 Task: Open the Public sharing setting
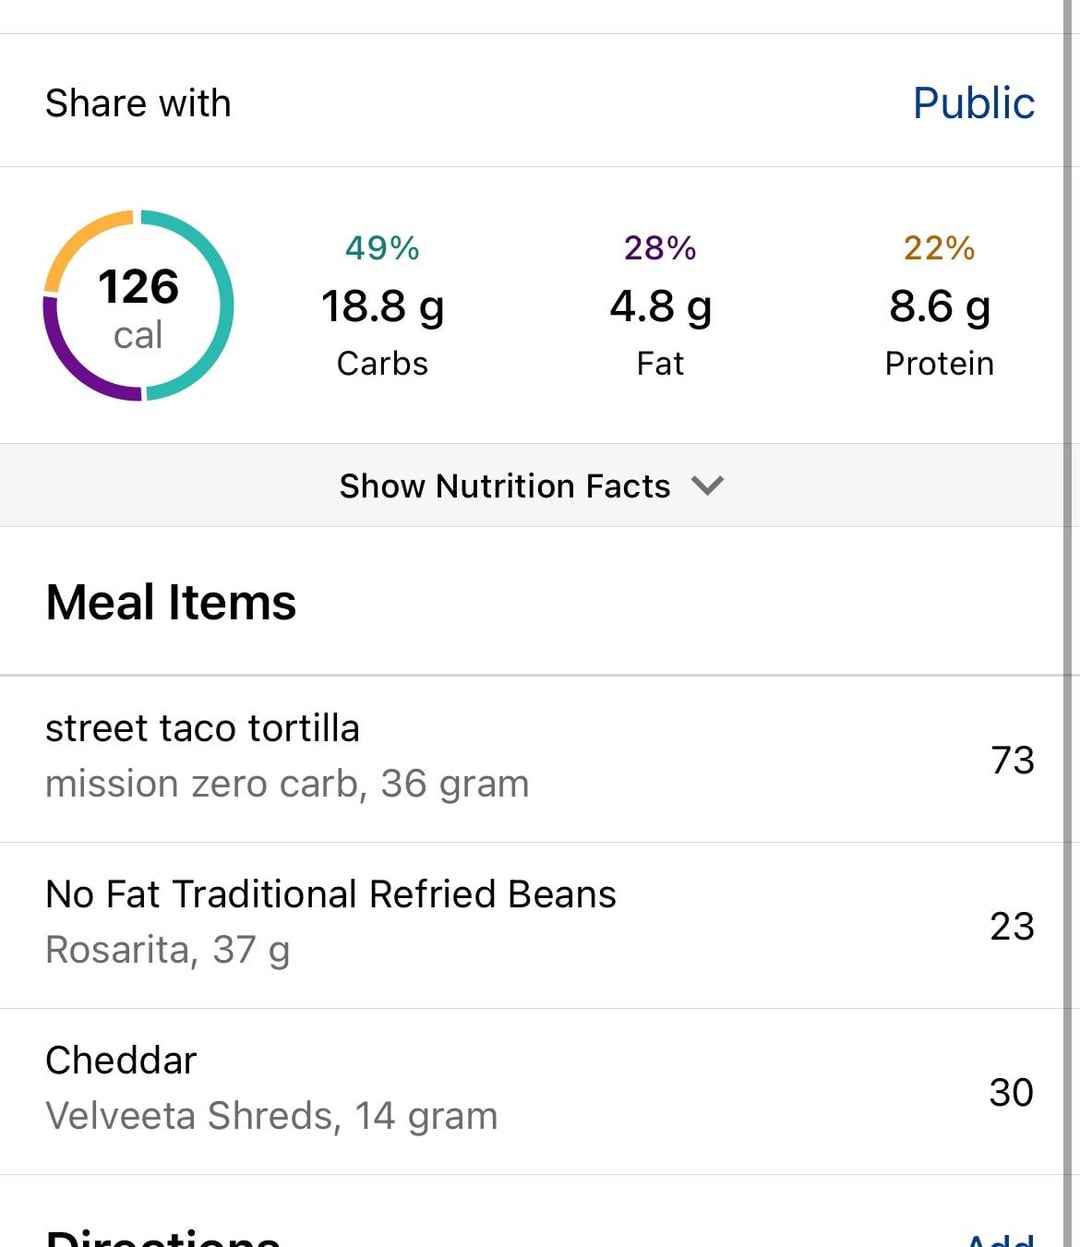coord(973,102)
